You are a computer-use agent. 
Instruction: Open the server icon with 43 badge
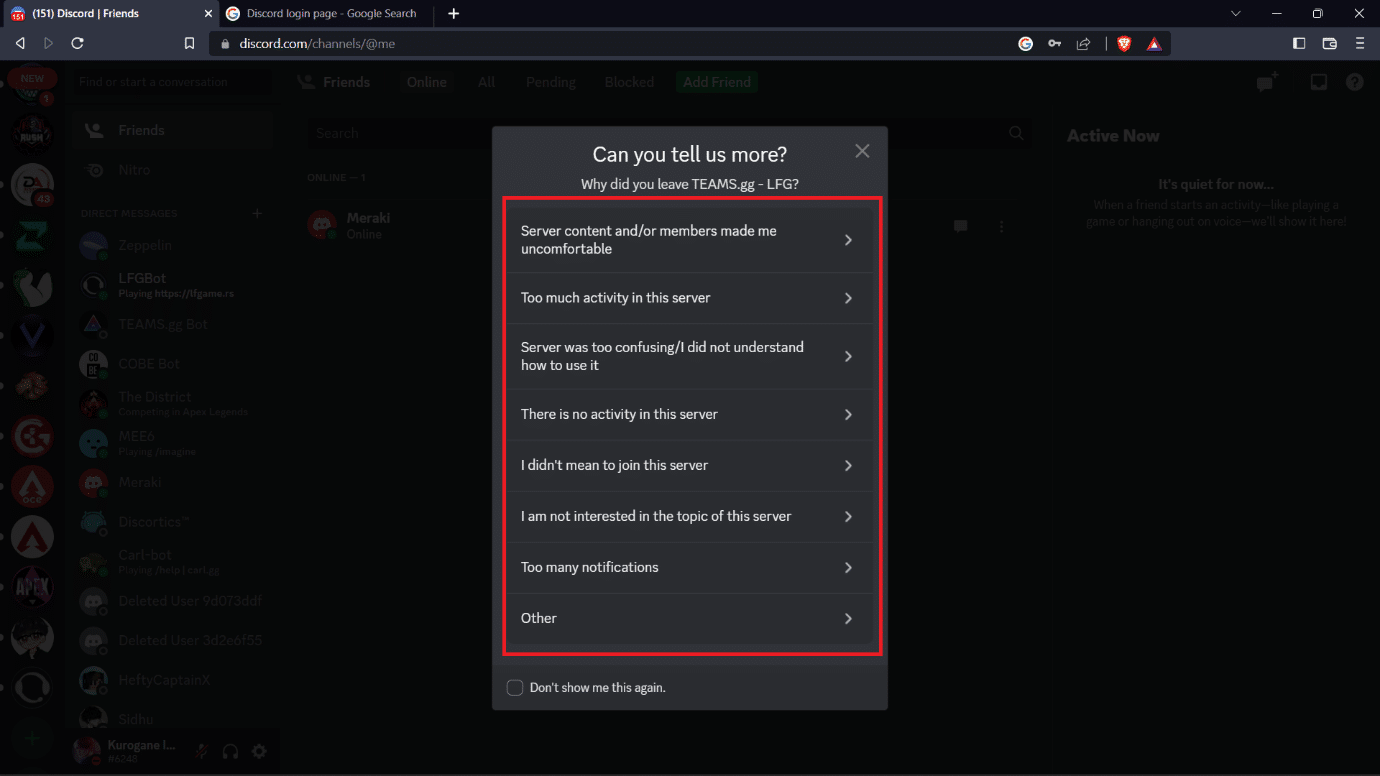[32, 184]
